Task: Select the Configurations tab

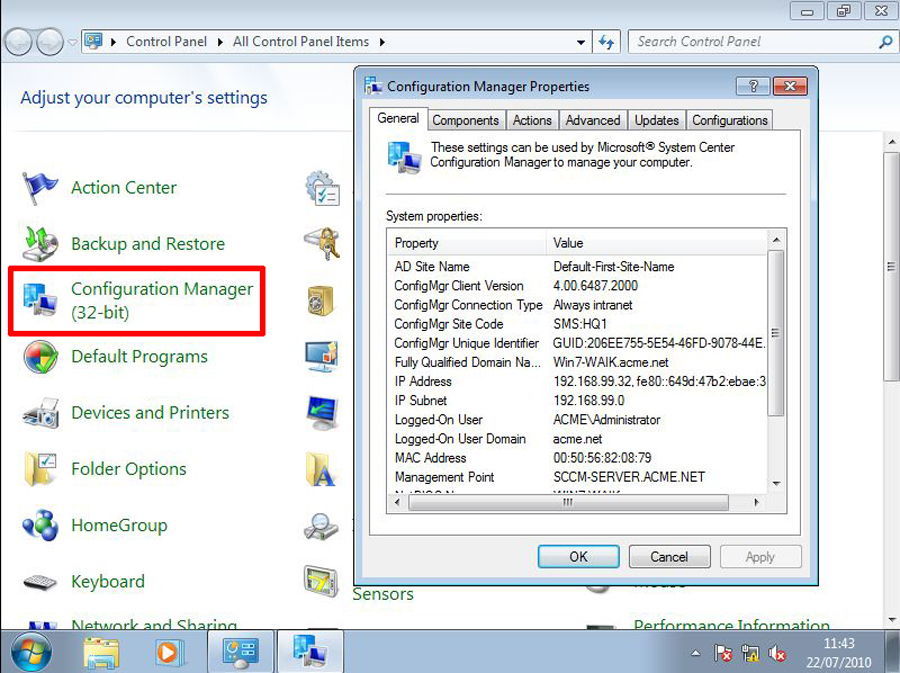Action: point(730,120)
